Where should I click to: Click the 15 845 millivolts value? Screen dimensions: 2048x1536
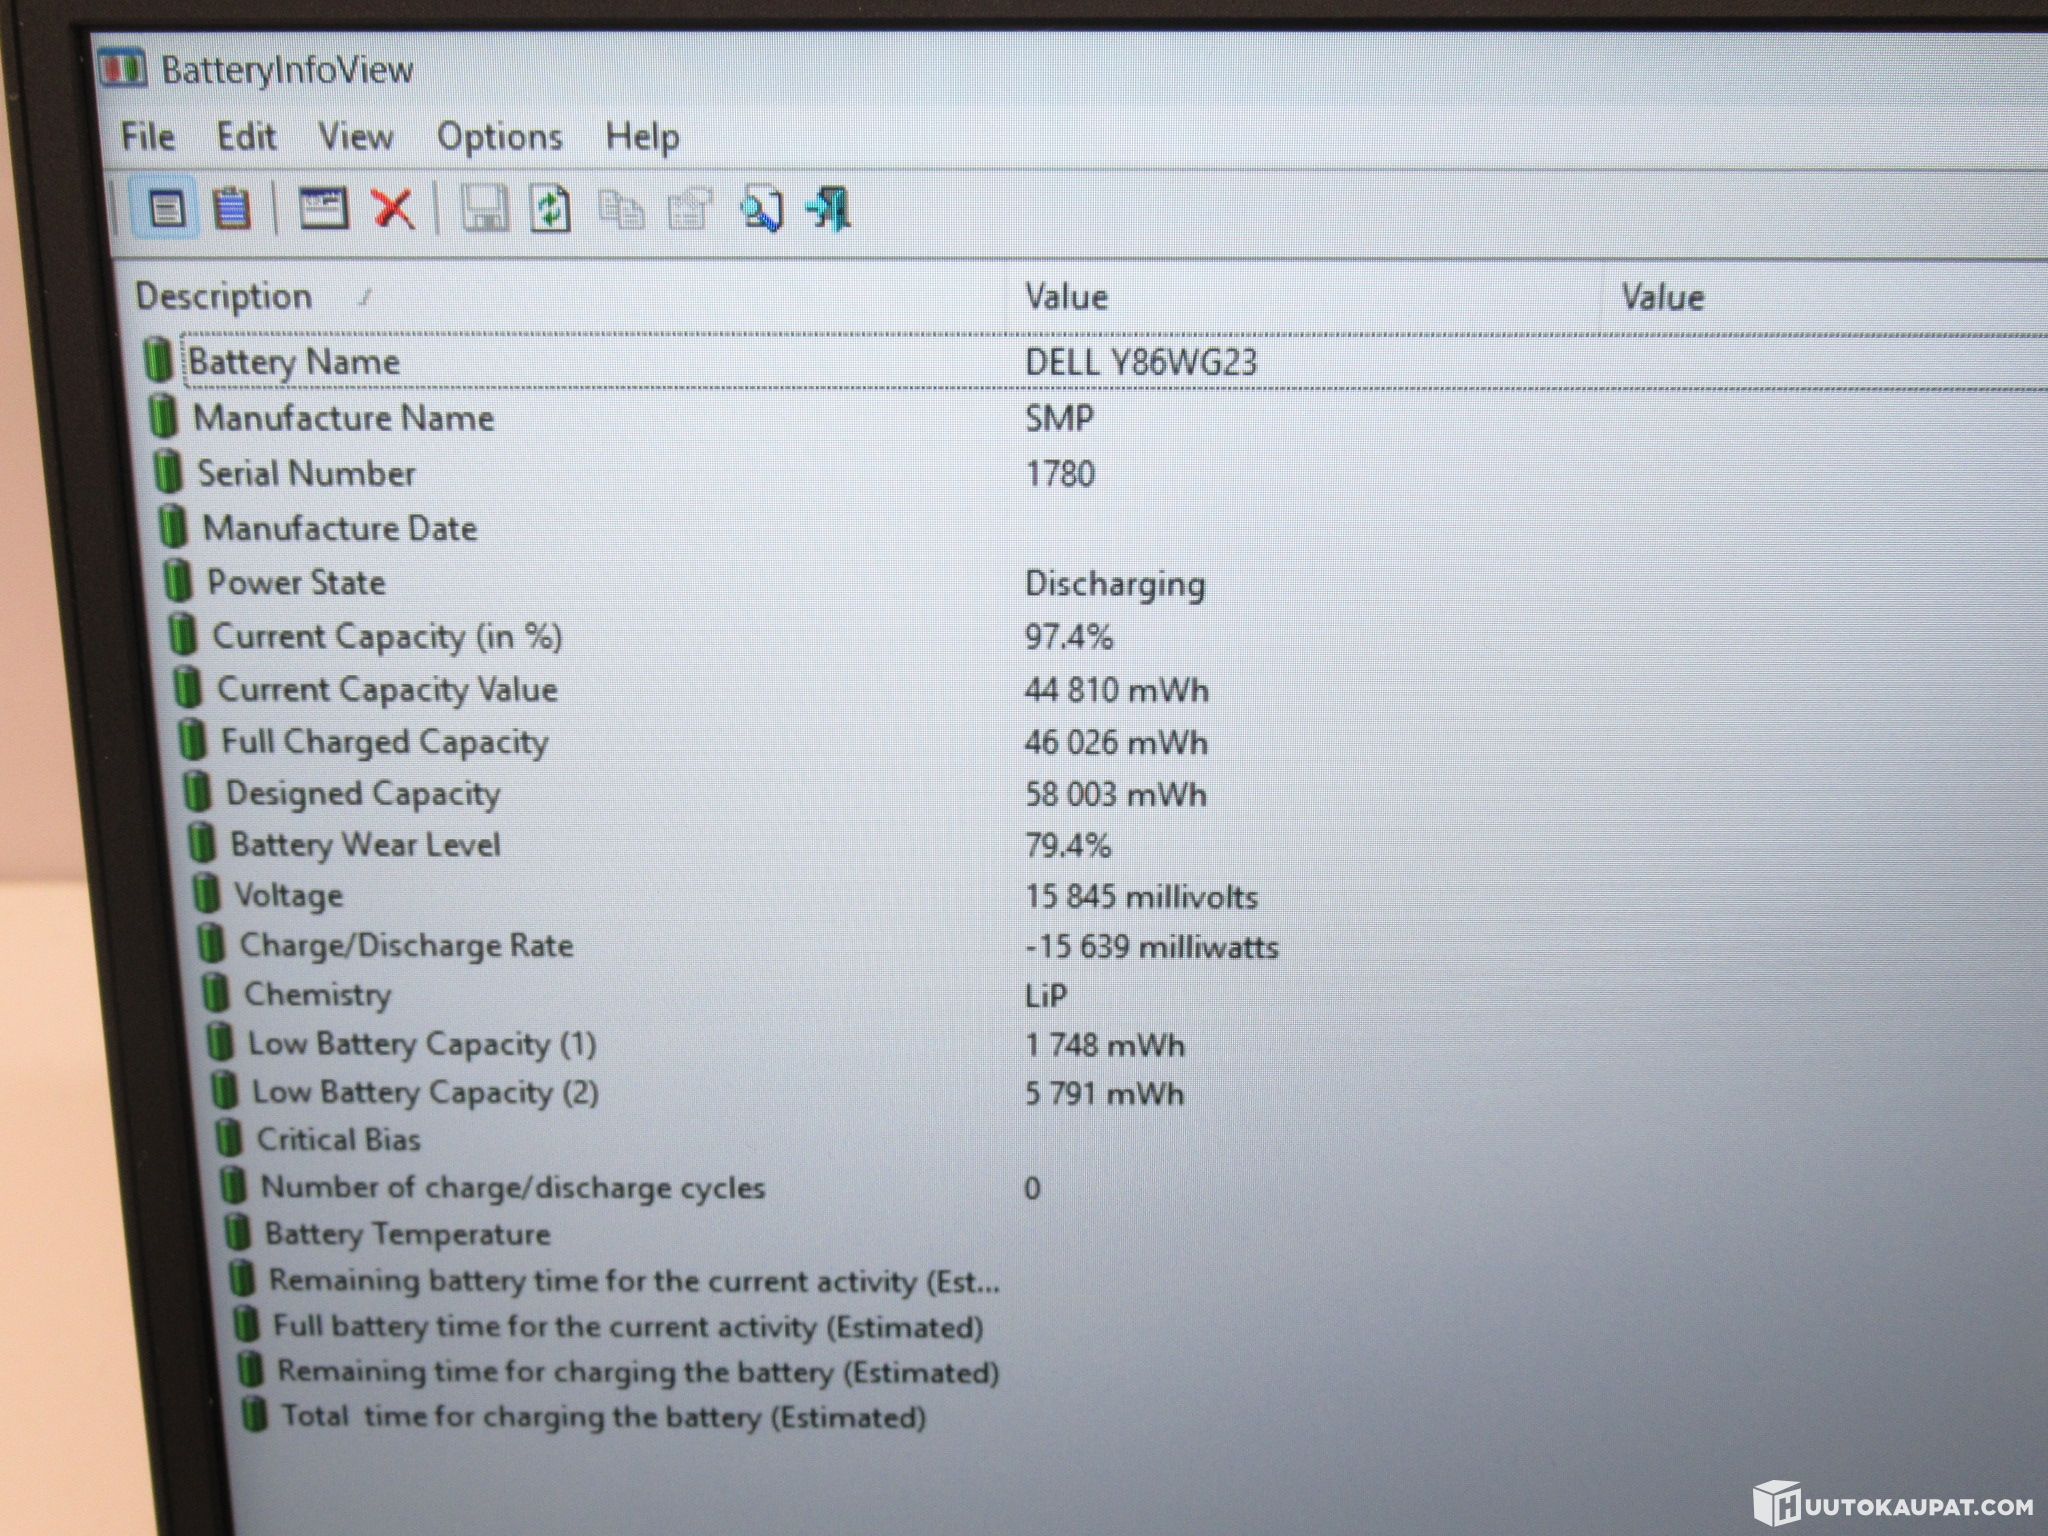(x=1141, y=897)
